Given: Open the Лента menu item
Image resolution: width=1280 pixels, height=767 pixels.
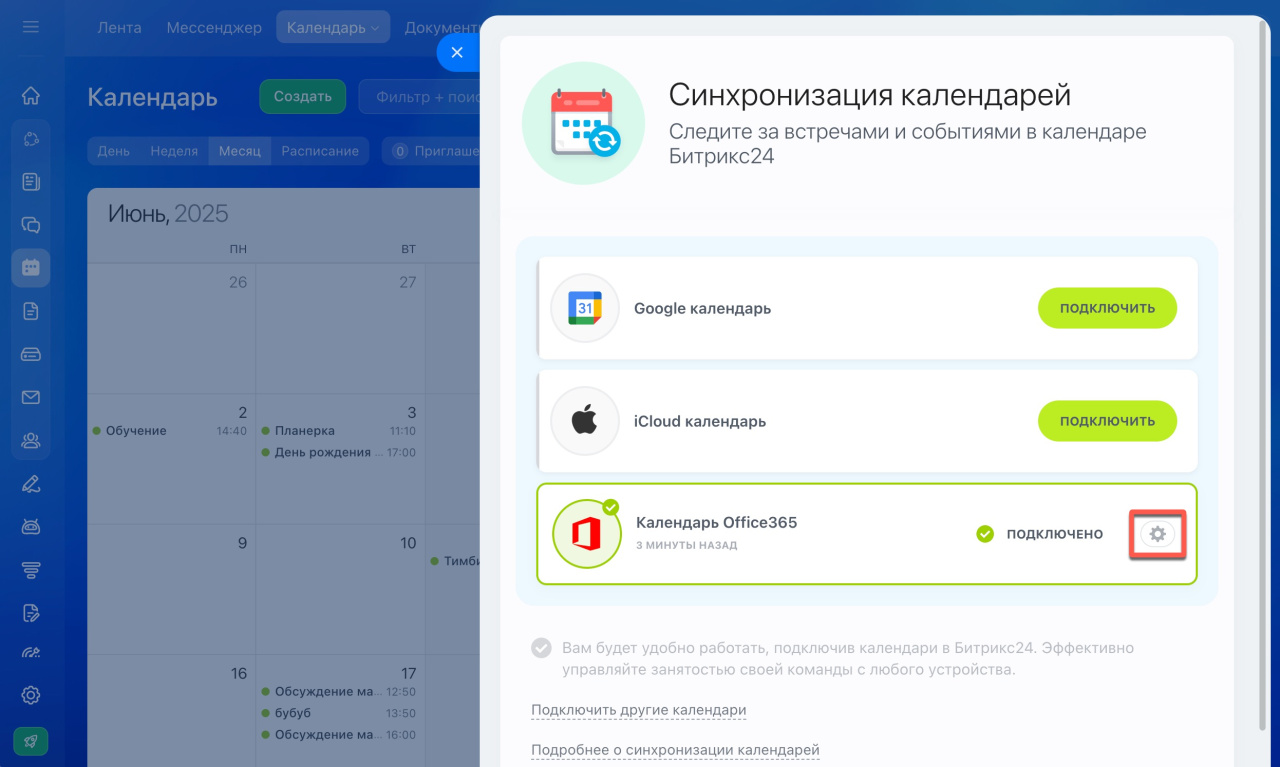Looking at the screenshot, I should [119, 27].
